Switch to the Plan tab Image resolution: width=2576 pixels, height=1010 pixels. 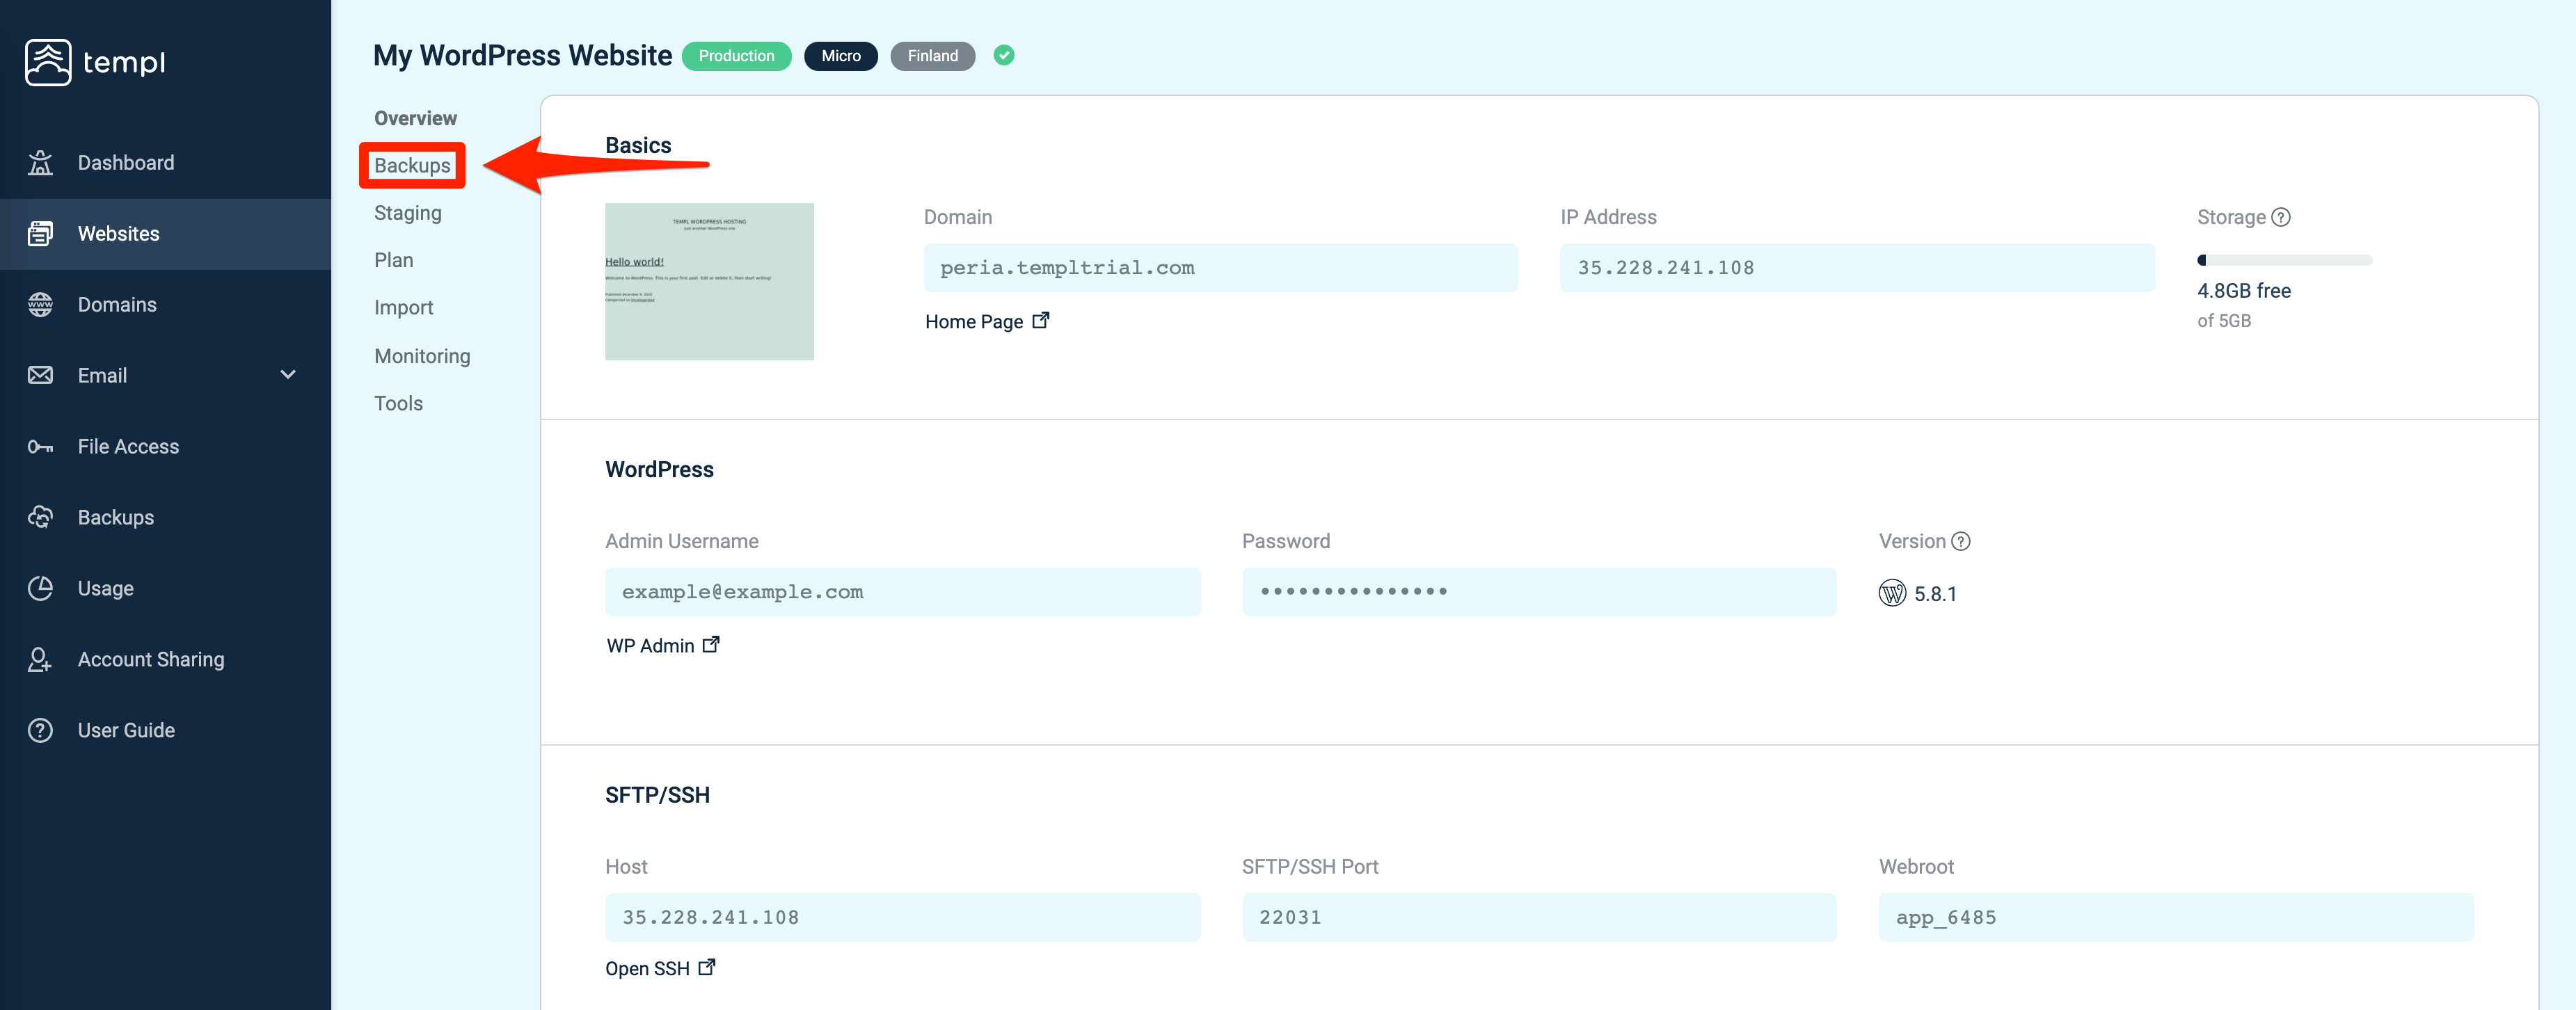[393, 260]
